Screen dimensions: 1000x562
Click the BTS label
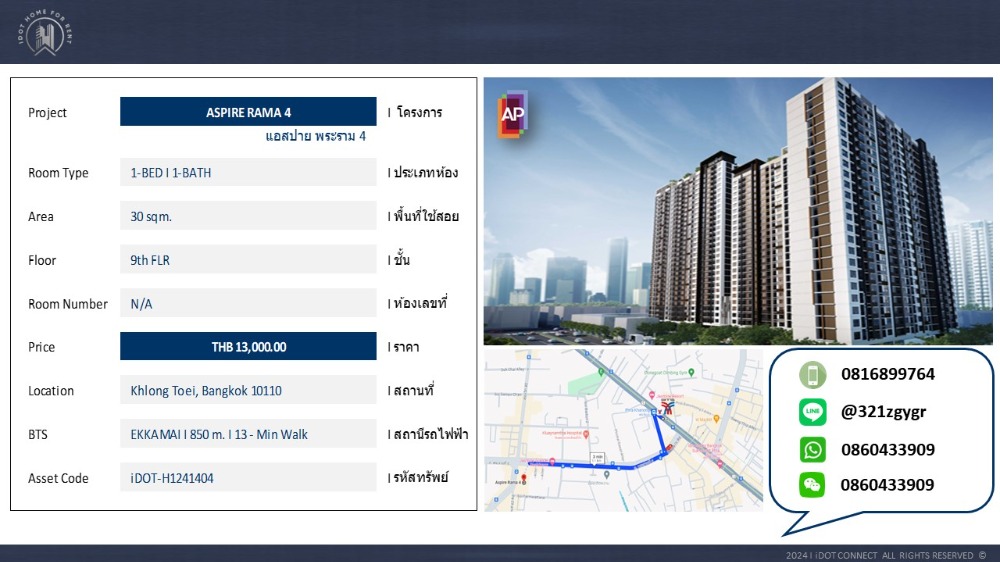(38, 434)
